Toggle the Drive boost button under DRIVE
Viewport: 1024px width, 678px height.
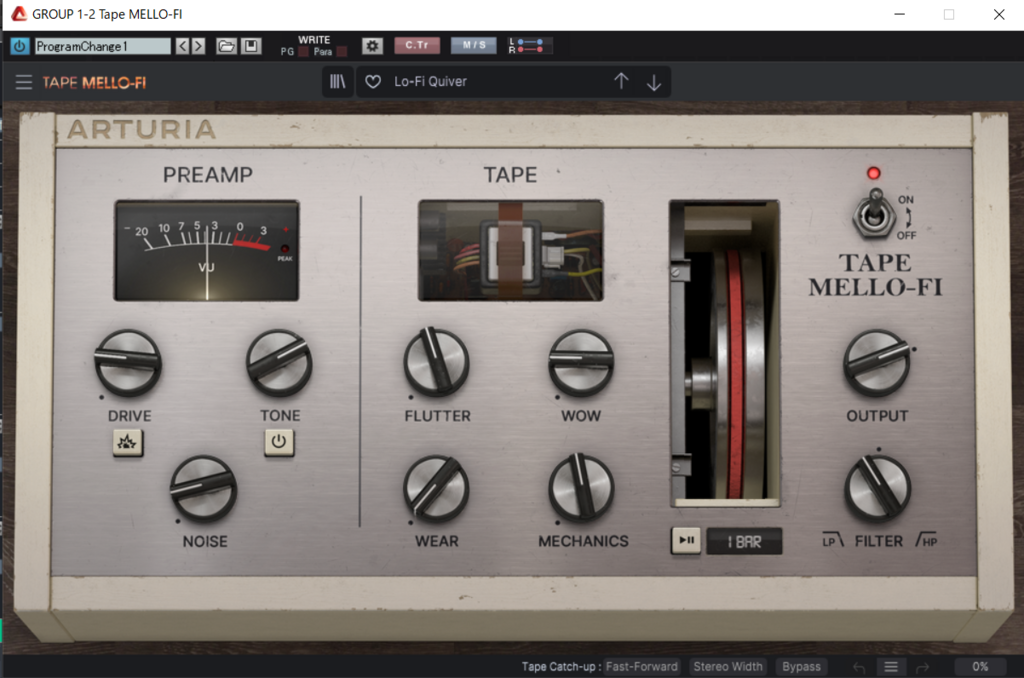pyautogui.click(x=127, y=442)
